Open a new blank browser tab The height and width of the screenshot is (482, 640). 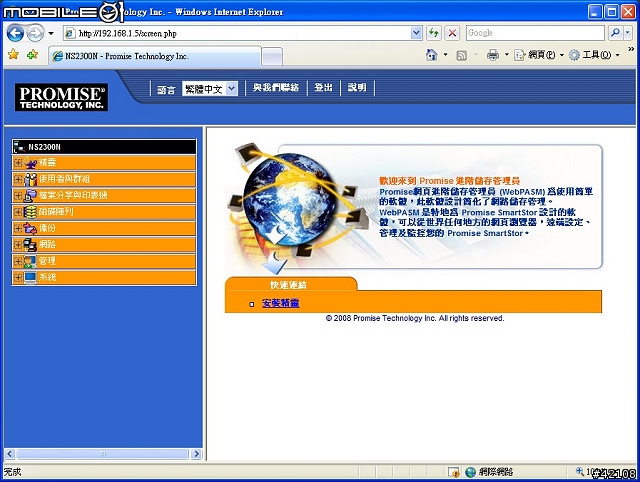(272, 57)
